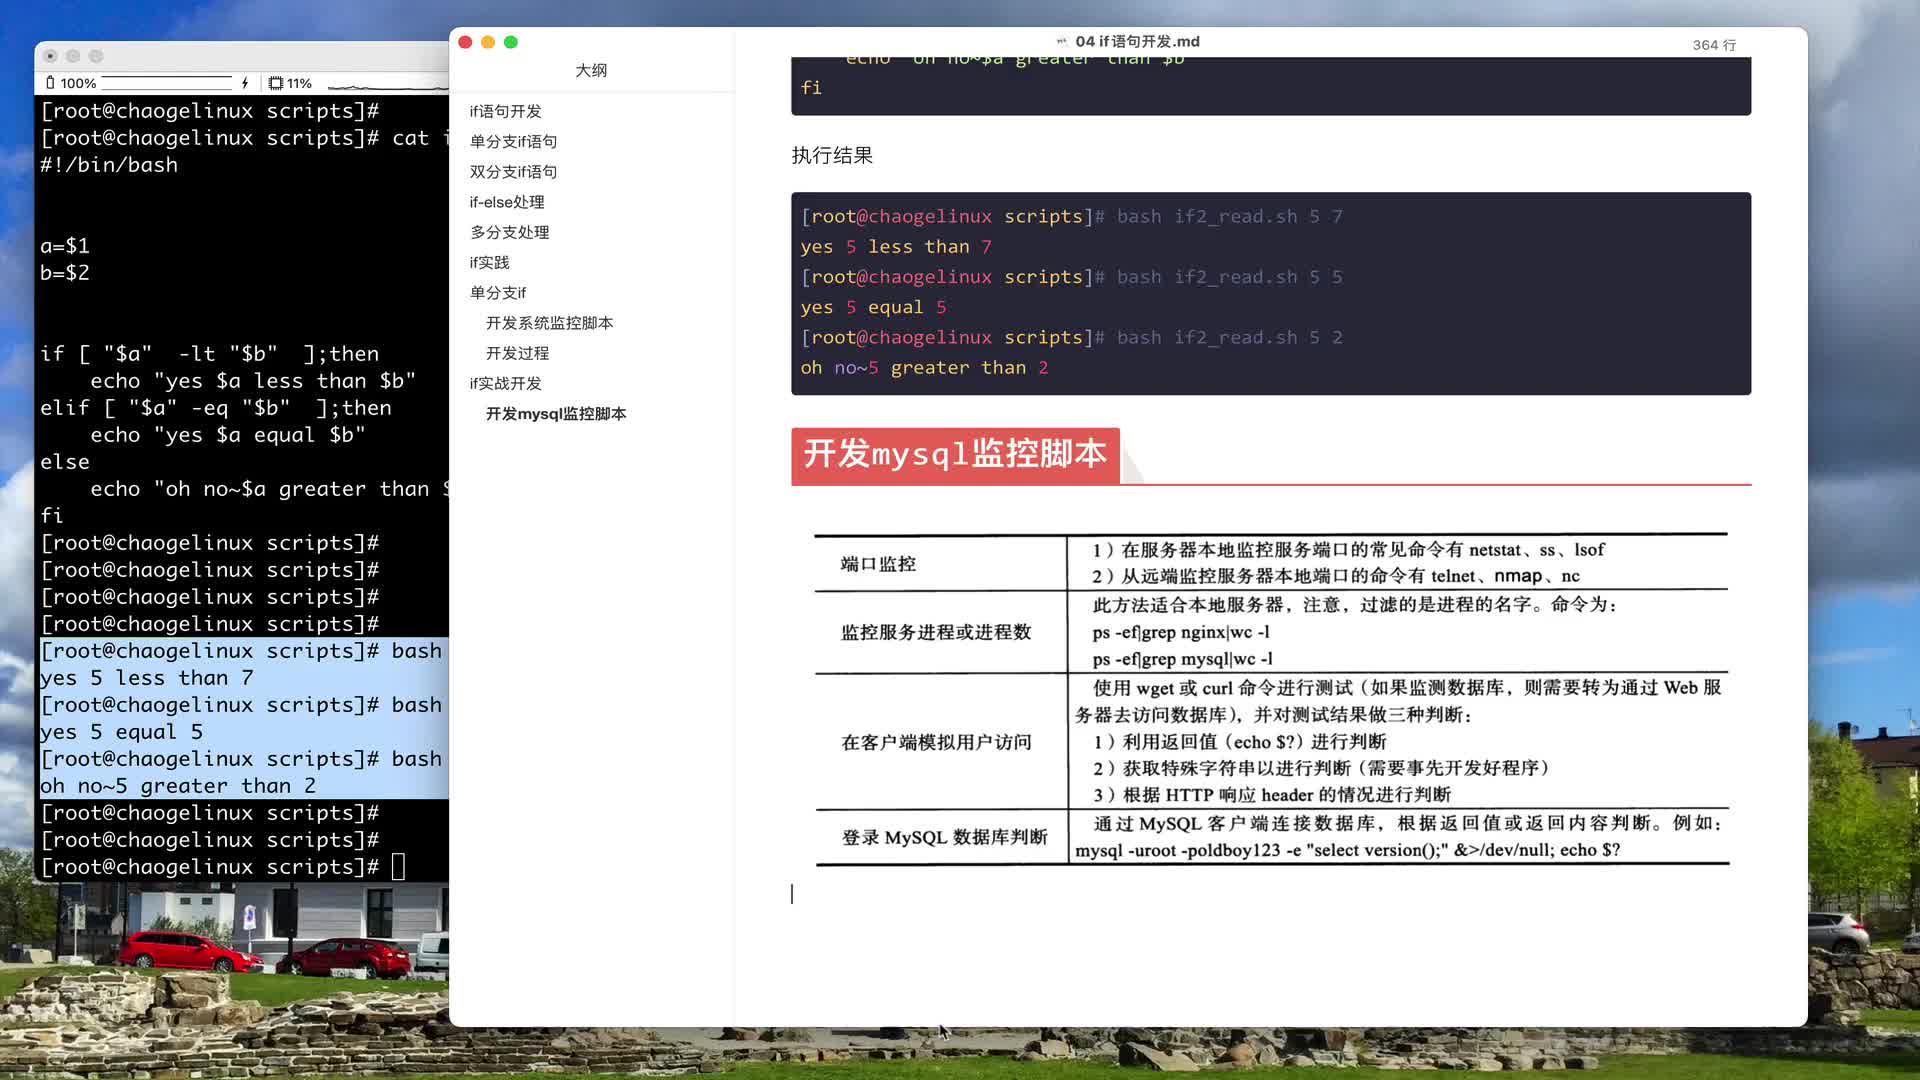Select if-else处理 outline entry
The image size is (1920, 1080).
[x=507, y=202]
